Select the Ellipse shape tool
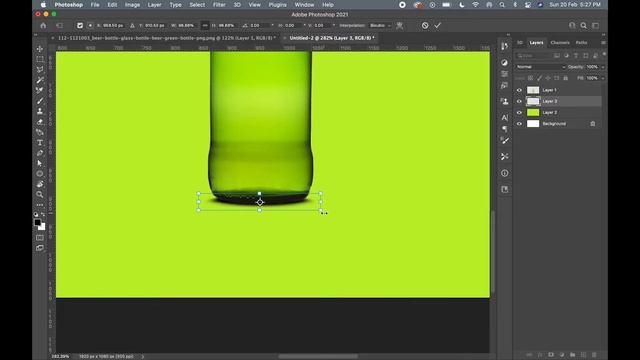Image resolution: width=640 pixels, height=360 pixels. tap(40, 174)
